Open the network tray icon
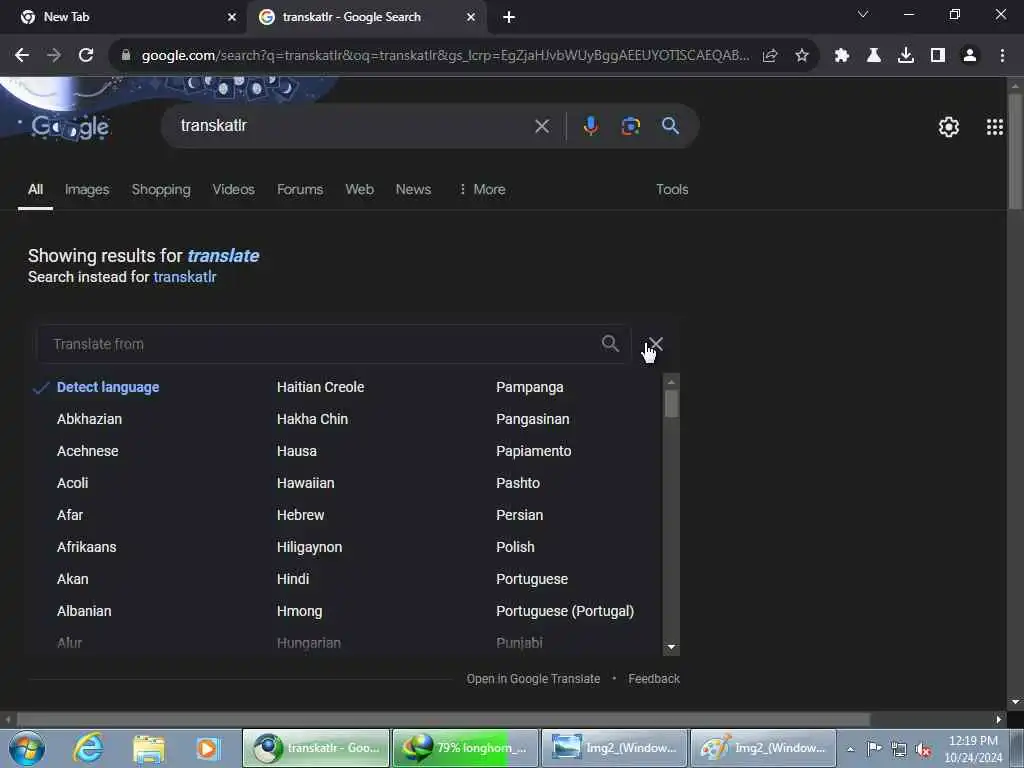The width and height of the screenshot is (1024, 768). click(x=899, y=749)
